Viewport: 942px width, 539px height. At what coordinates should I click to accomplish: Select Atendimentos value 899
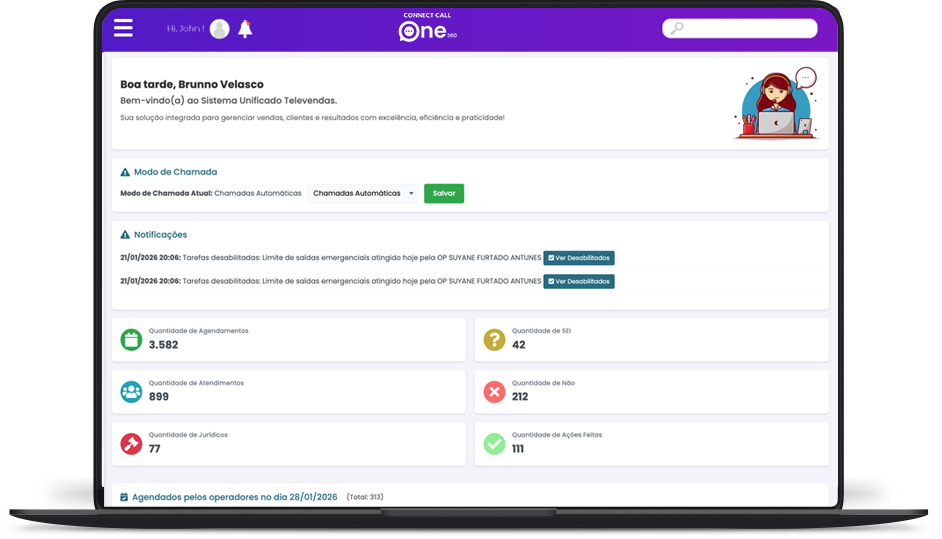[x=159, y=397]
